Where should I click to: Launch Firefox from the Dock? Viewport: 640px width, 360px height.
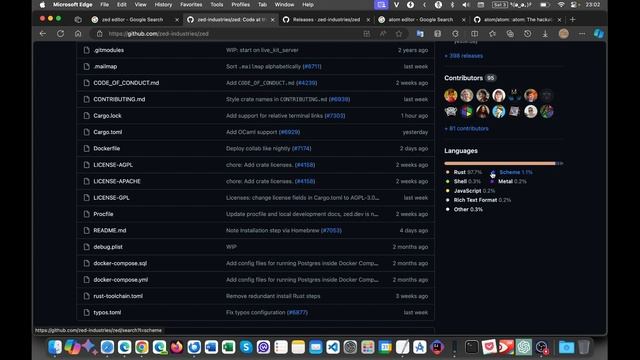[x=176, y=347]
